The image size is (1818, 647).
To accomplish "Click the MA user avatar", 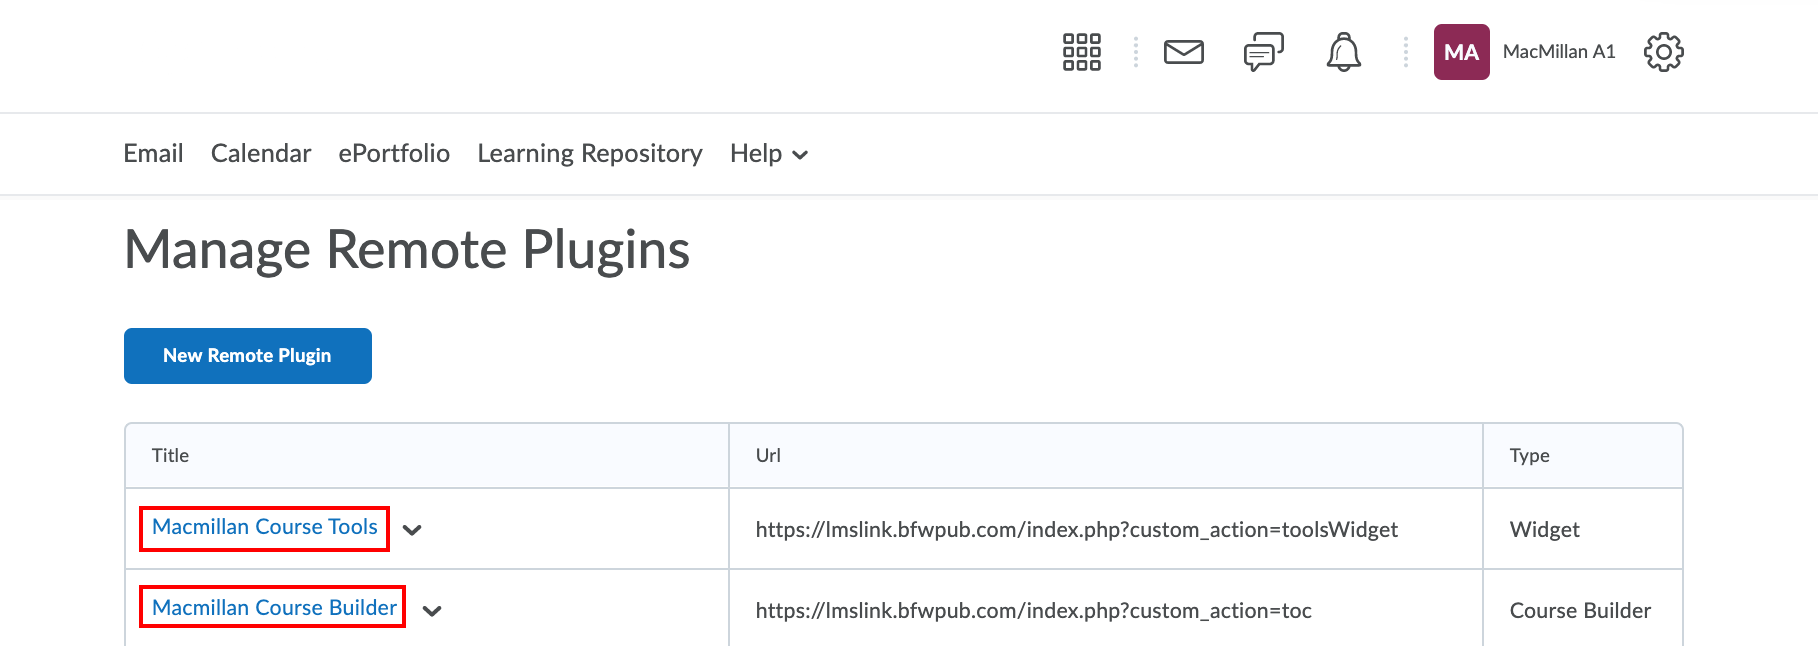I will click(1461, 52).
